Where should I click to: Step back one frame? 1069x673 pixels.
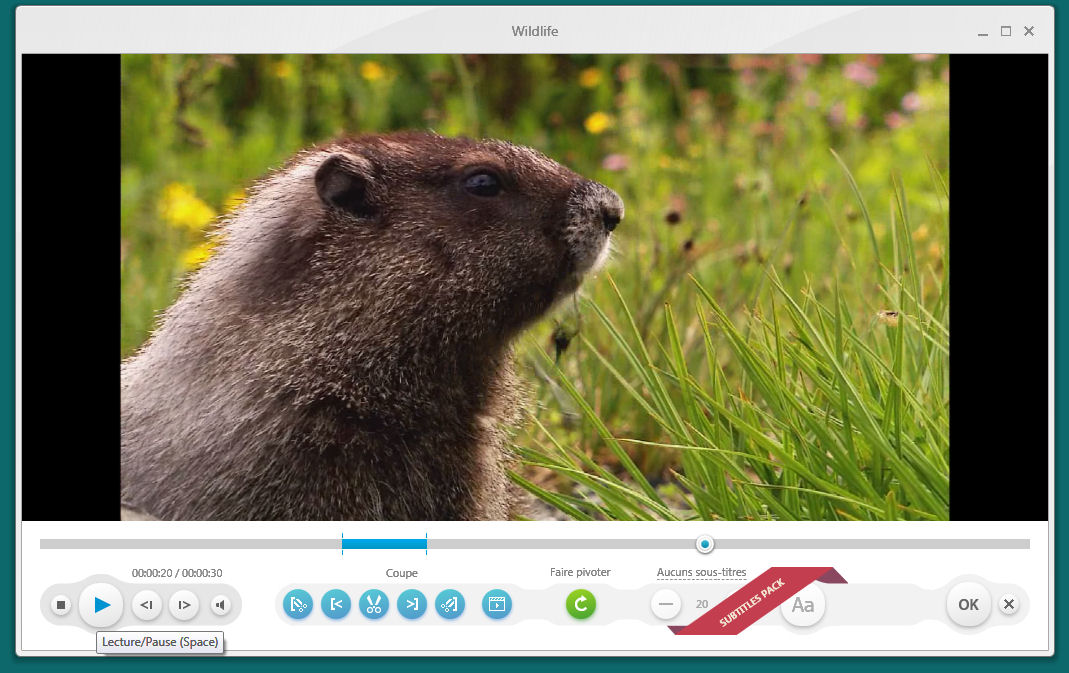point(146,605)
